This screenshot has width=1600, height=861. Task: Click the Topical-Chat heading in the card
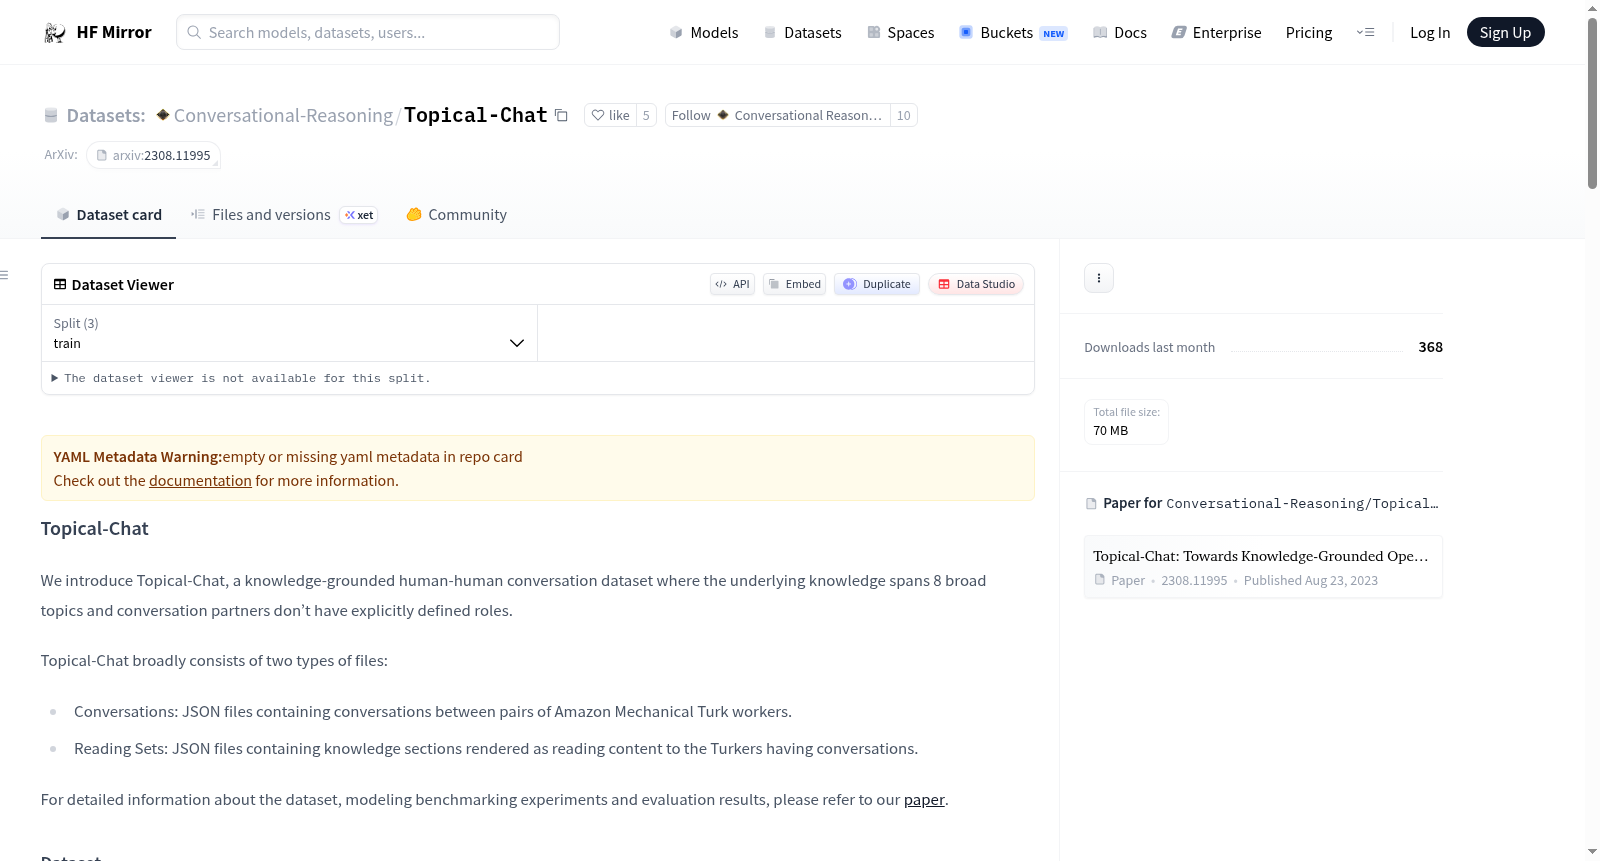point(95,529)
